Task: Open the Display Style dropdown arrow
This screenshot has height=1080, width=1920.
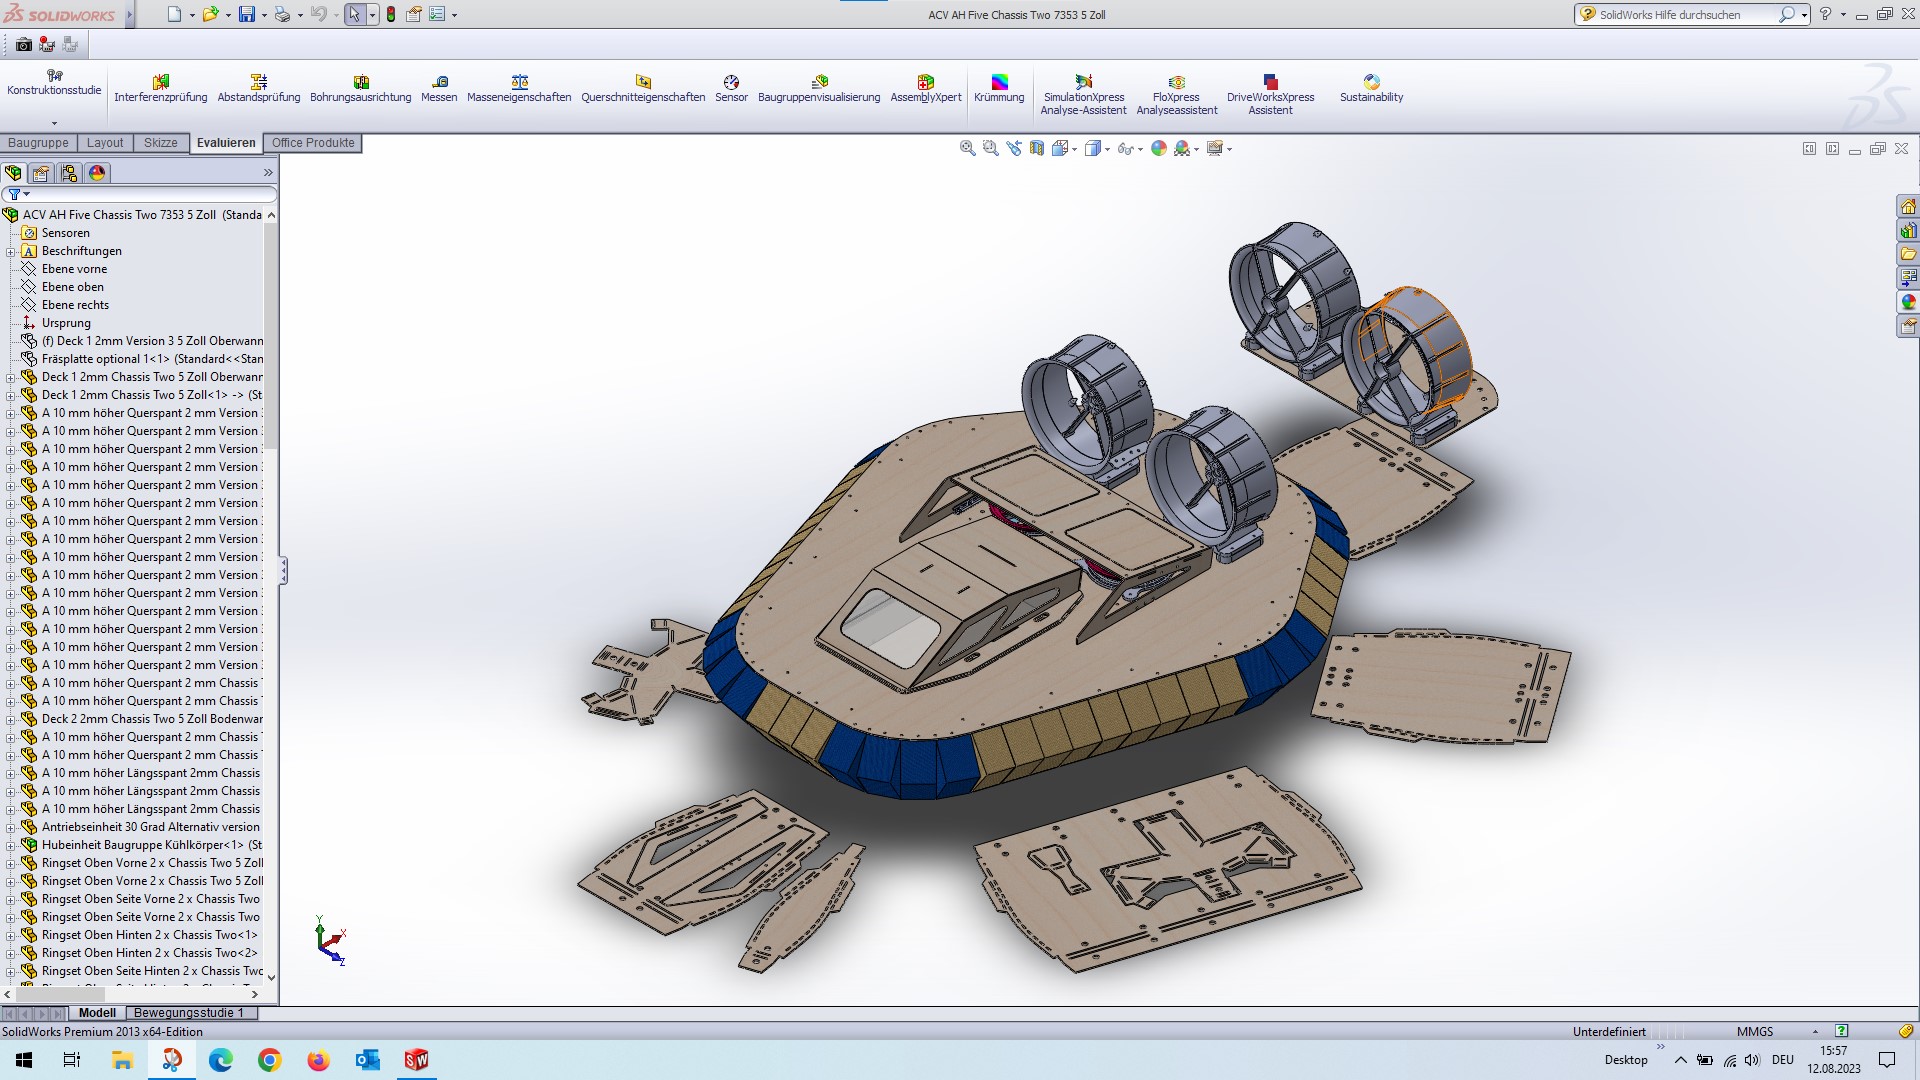Action: point(1107,149)
